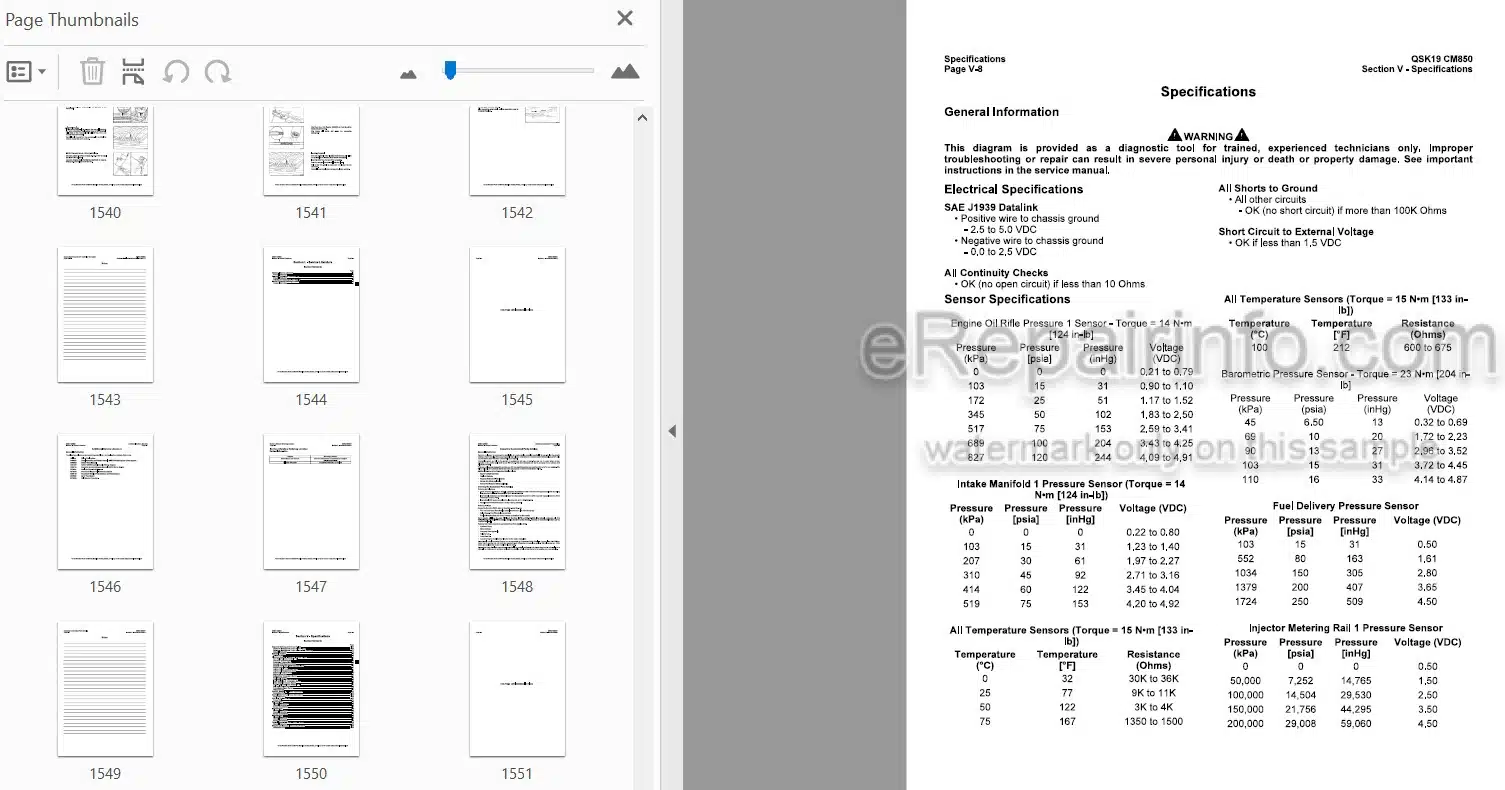1505x790 pixels.
Task: Select page 1546 thumbnail
Action: click(x=105, y=502)
